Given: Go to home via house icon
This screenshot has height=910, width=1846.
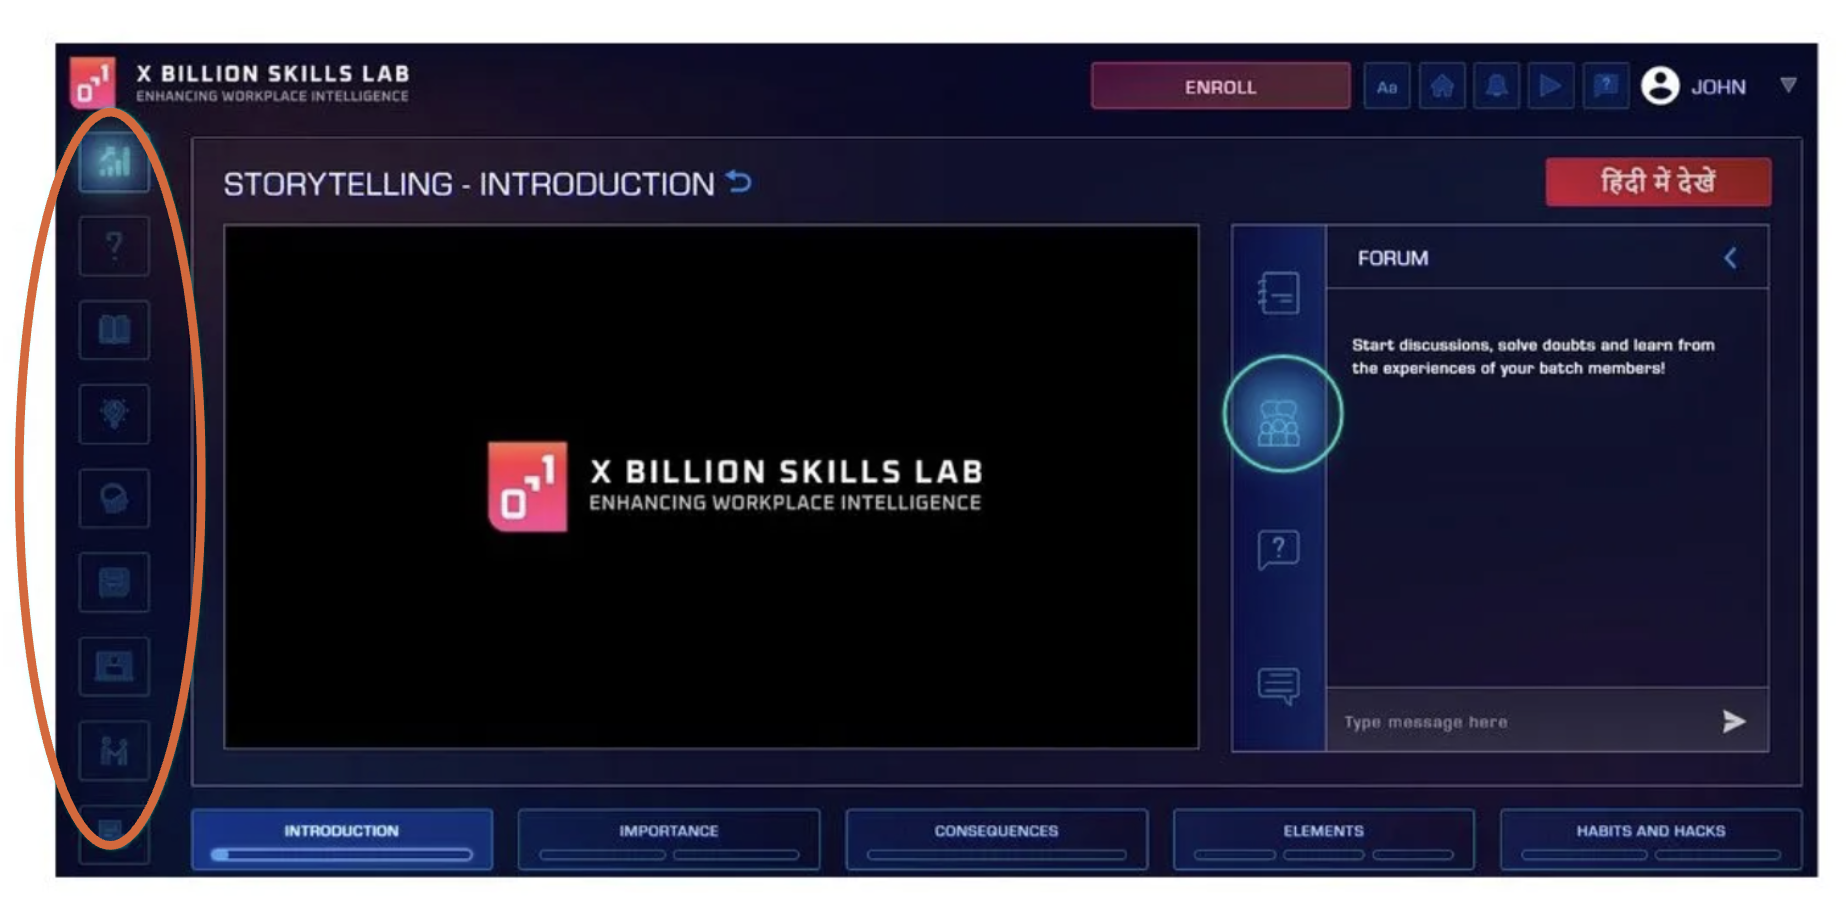Looking at the screenshot, I should pos(1441,87).
